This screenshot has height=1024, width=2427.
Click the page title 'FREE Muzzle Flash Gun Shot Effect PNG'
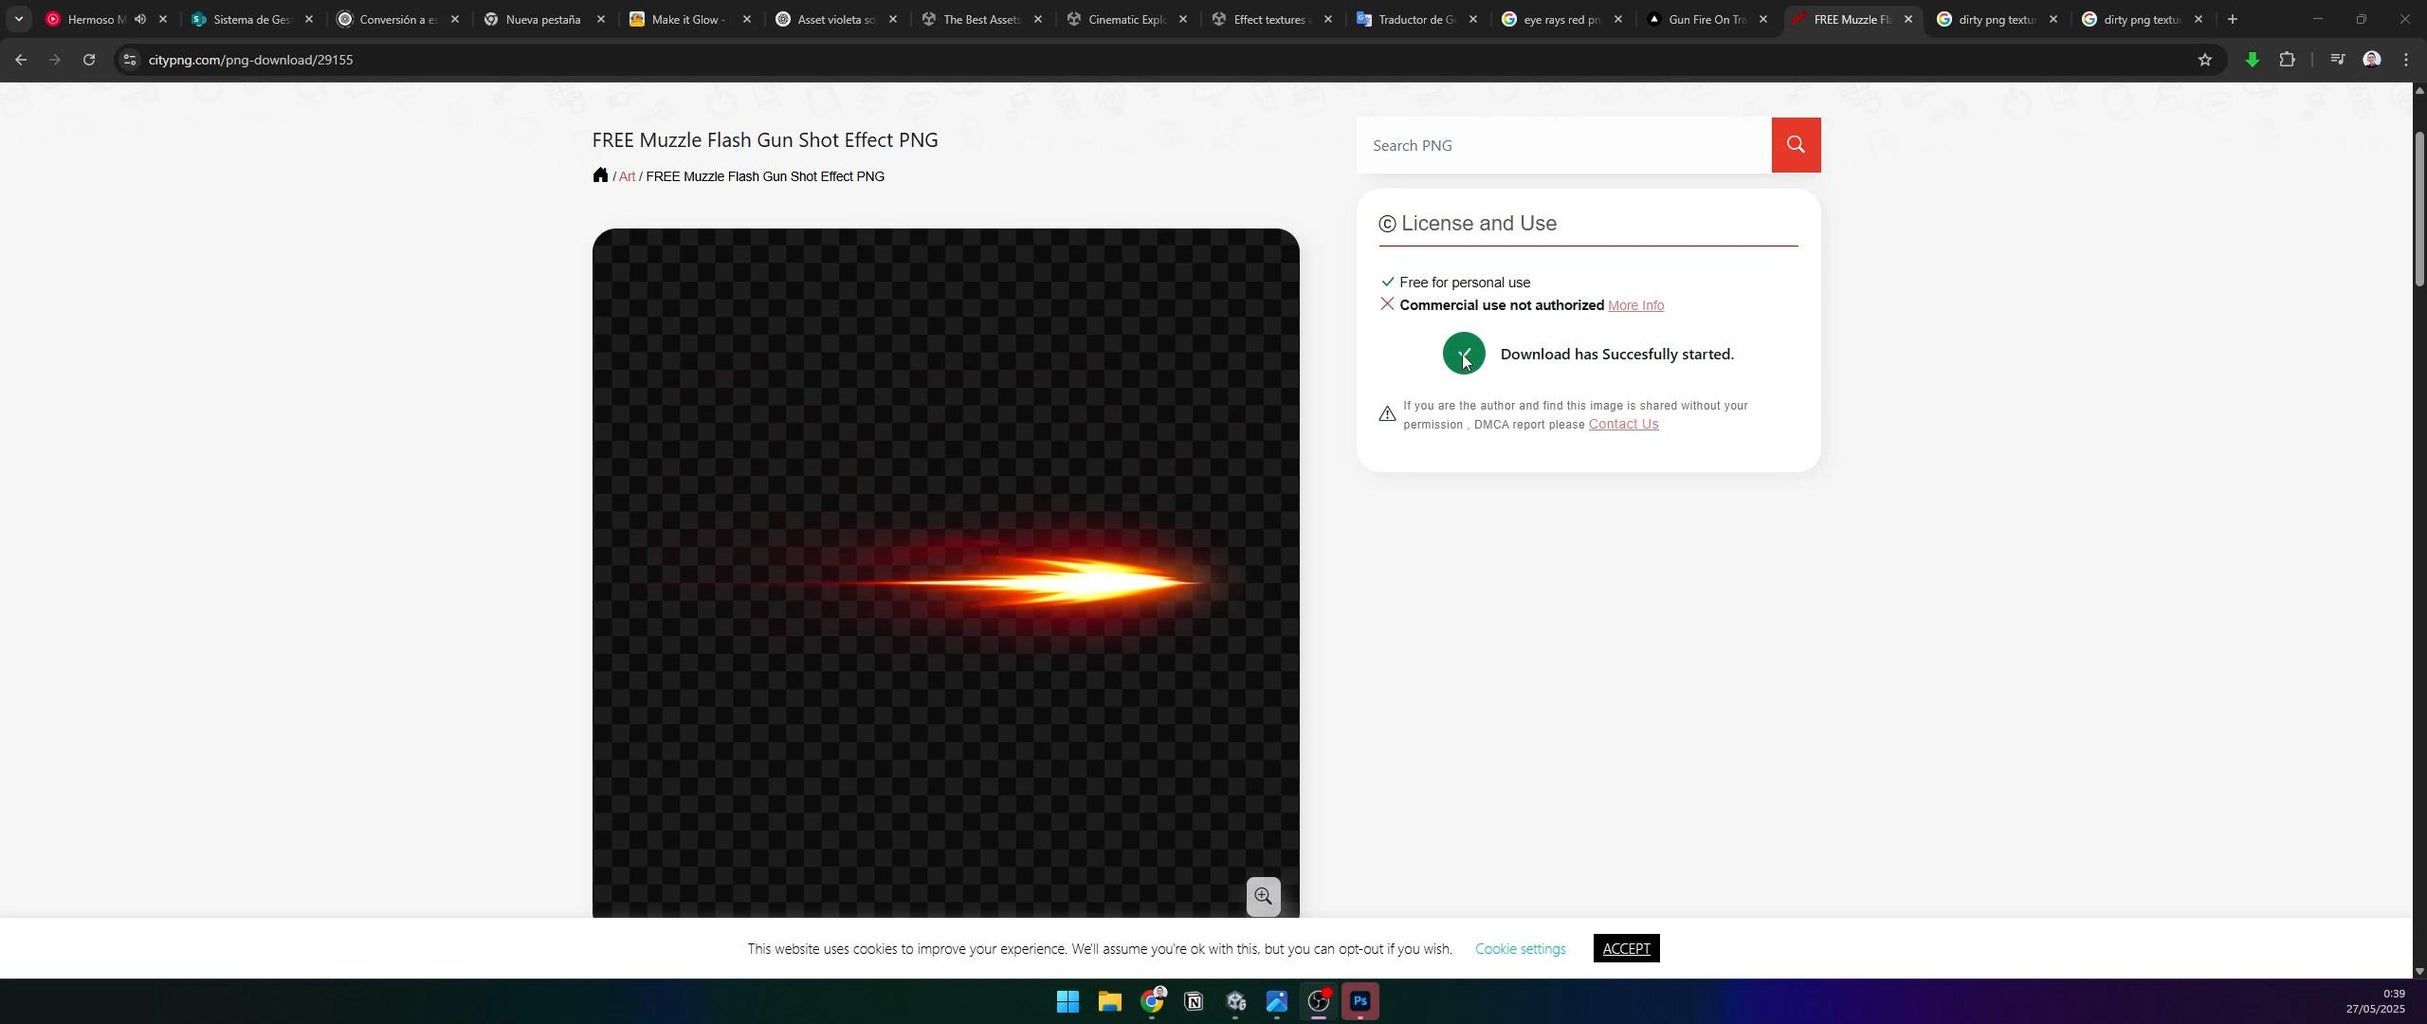tap(765, 140)
